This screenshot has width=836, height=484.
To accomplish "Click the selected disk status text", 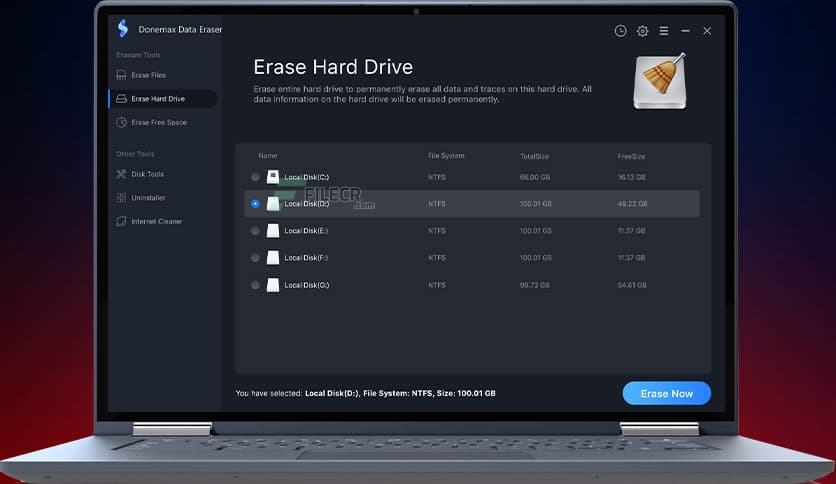I will point(365,393).
